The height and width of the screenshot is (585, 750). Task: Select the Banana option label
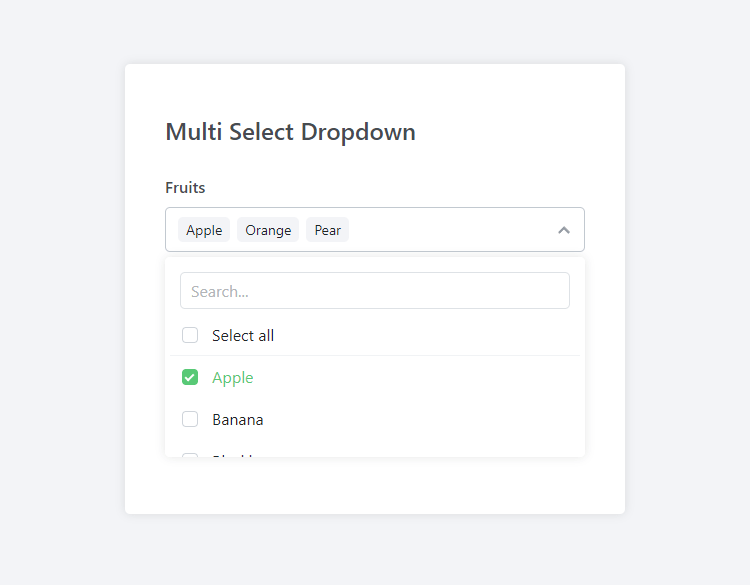(238, 420)
